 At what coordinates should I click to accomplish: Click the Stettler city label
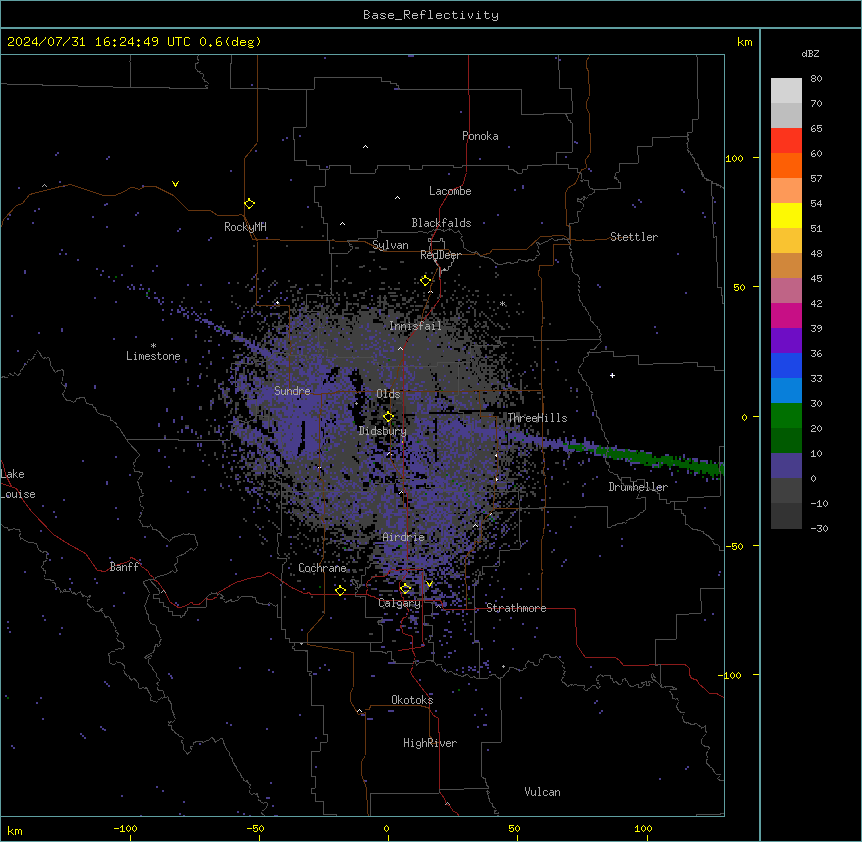pyautogui.click(x=634, y=237)
